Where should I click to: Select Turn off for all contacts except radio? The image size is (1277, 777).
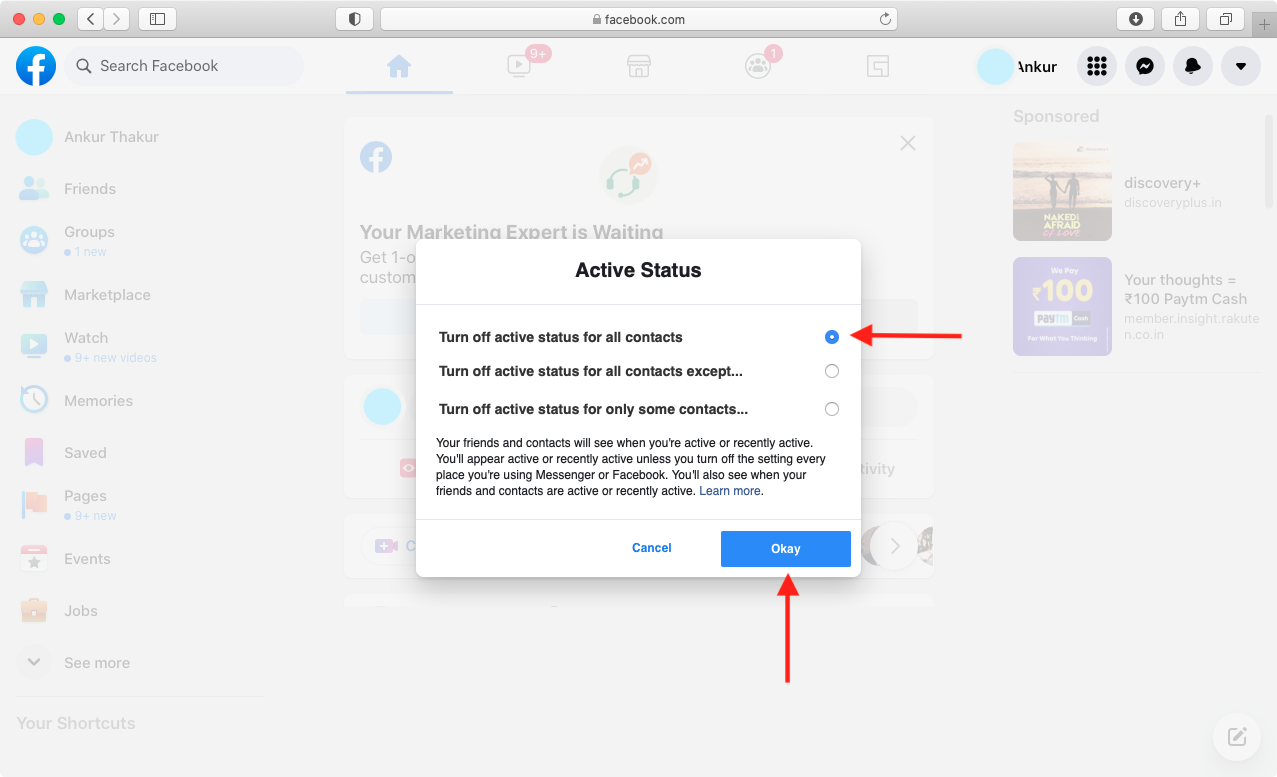pos(832,371)
